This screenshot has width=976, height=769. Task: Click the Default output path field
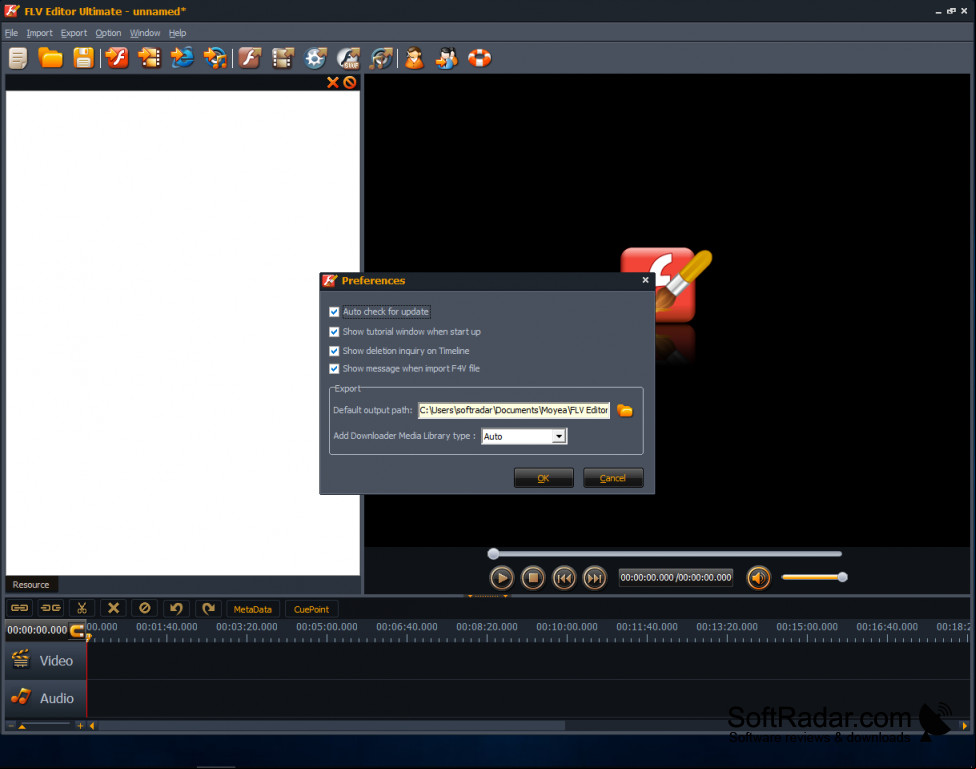pos(514,410)
